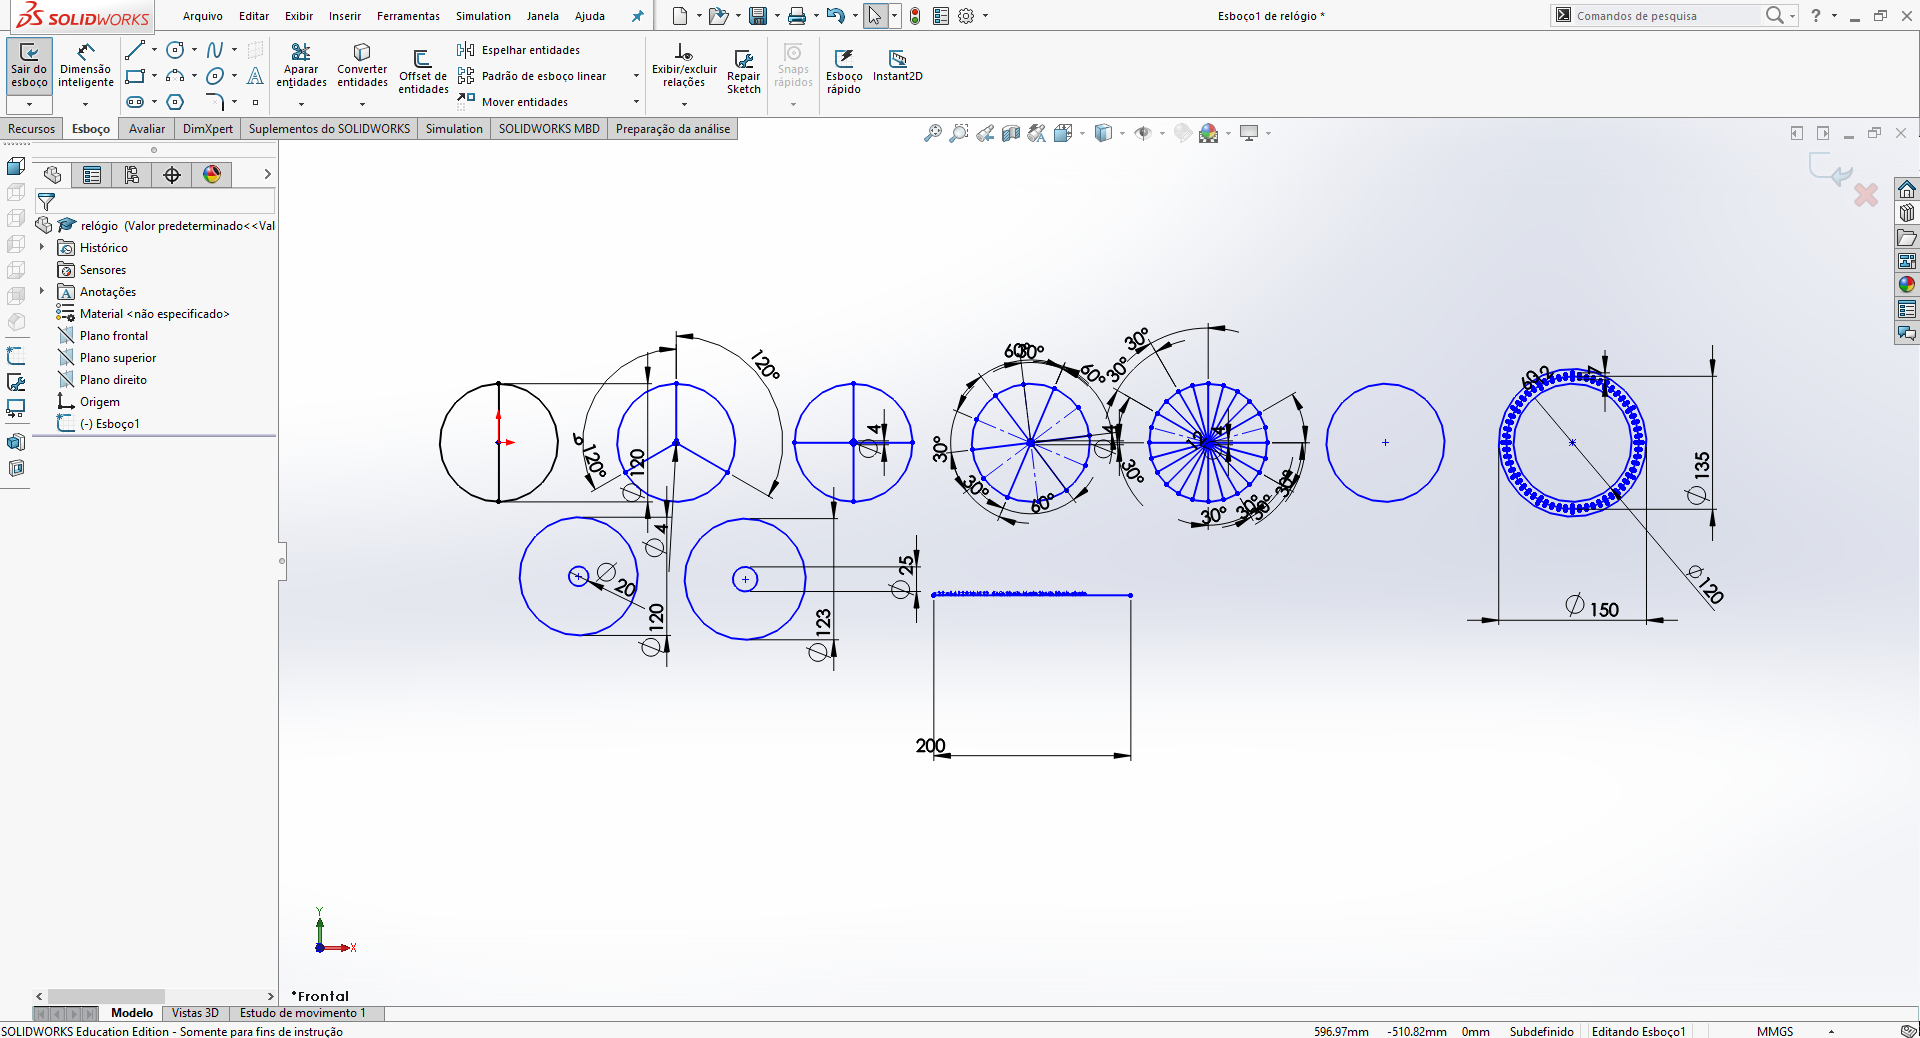1920x1038 pixels.
Task: Select the Line sketch tool
Action: [x=136, y=50]
